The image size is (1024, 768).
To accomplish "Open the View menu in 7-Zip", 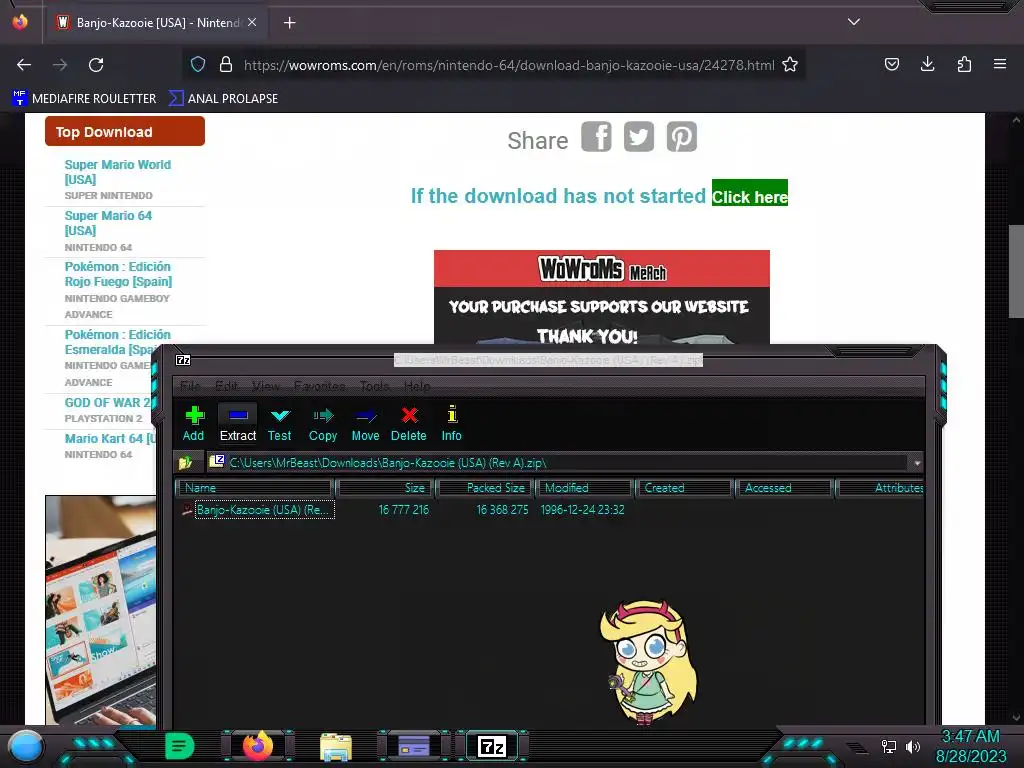I will 266,386.
